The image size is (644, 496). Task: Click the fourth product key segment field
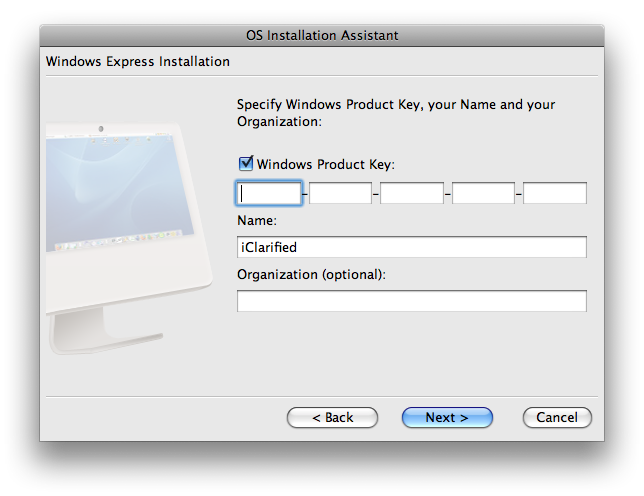483,193
